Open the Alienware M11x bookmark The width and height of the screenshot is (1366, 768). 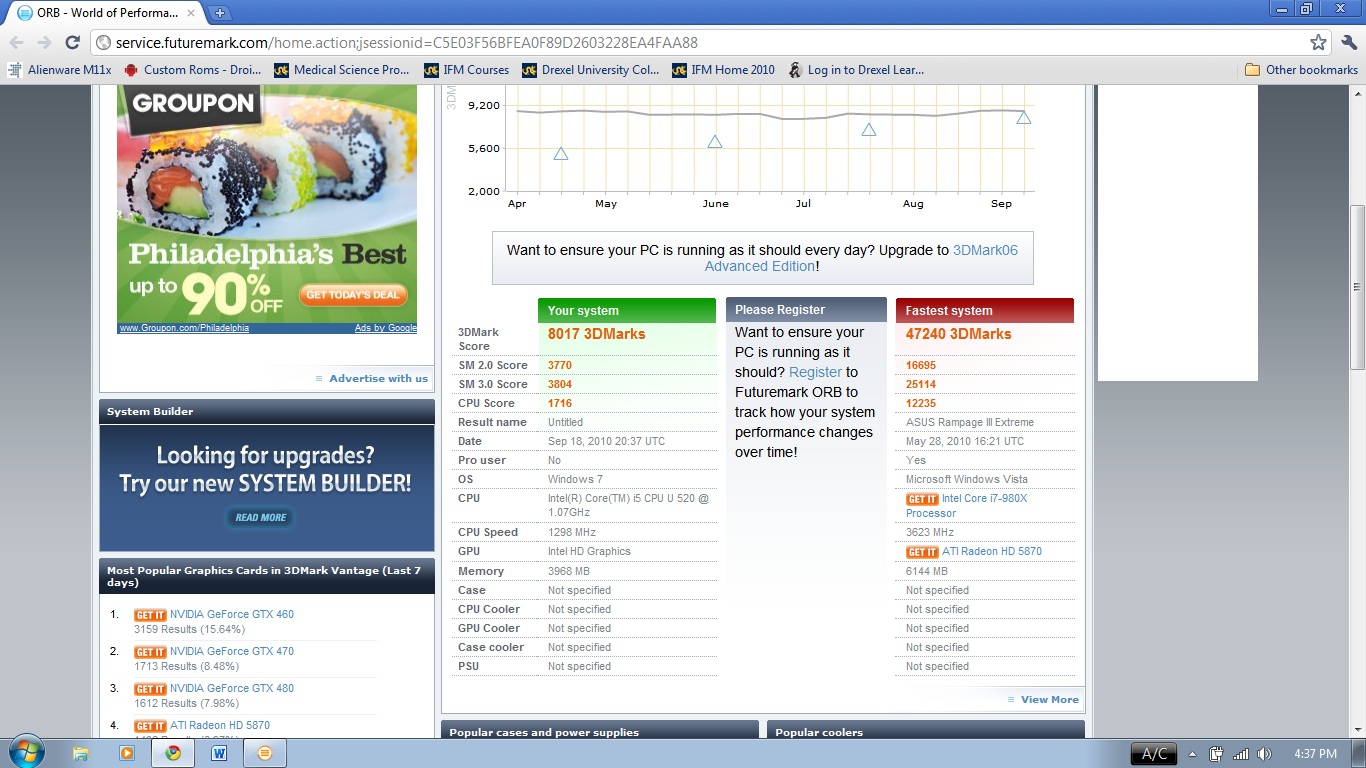(x=59, y=70)
